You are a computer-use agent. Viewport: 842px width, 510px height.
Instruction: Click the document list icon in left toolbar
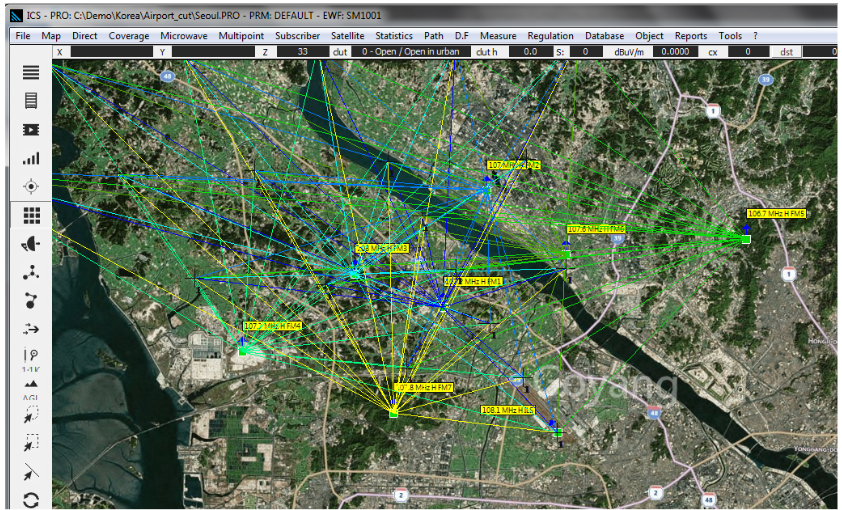pyautogui.click(x=31, y=100)
